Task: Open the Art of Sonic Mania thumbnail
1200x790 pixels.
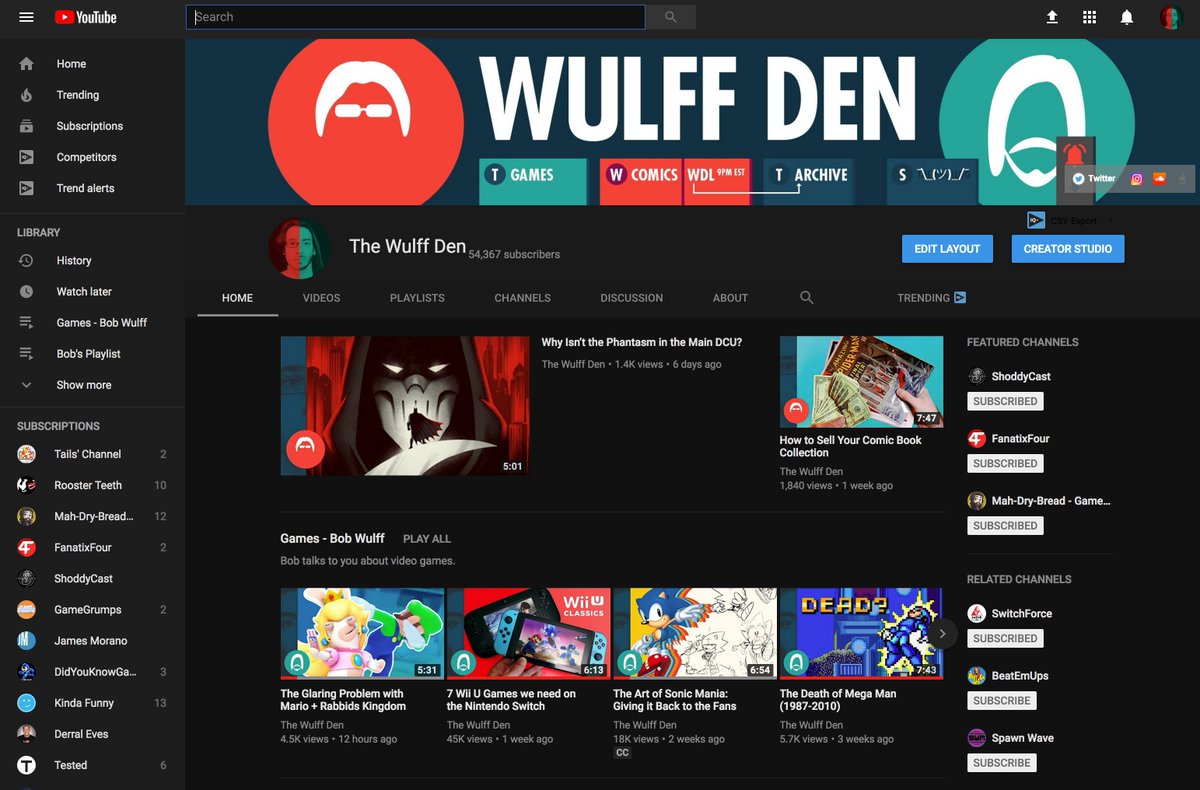Action: (695, 633)
